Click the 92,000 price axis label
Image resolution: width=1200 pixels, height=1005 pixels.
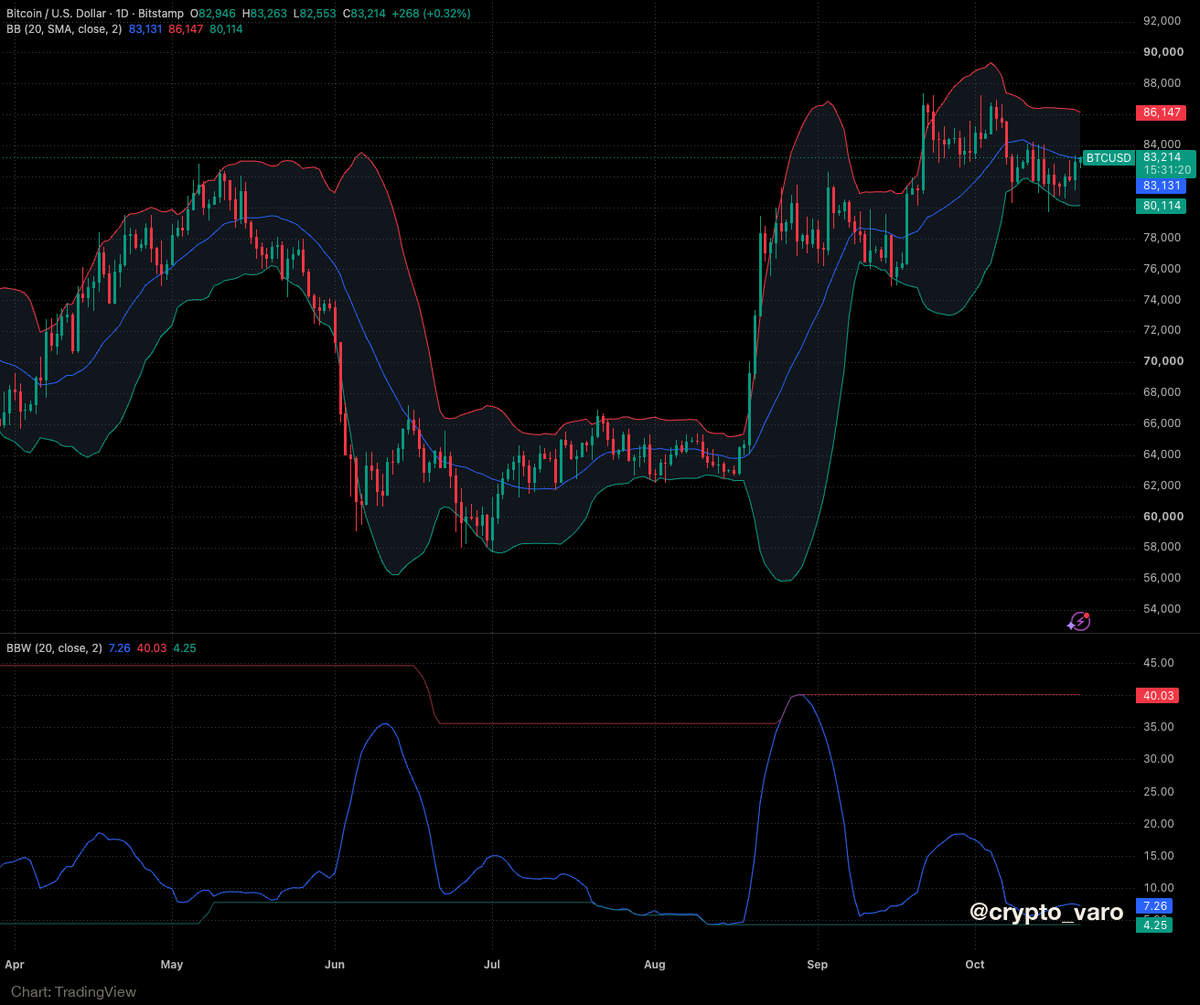coord(1162,21)
